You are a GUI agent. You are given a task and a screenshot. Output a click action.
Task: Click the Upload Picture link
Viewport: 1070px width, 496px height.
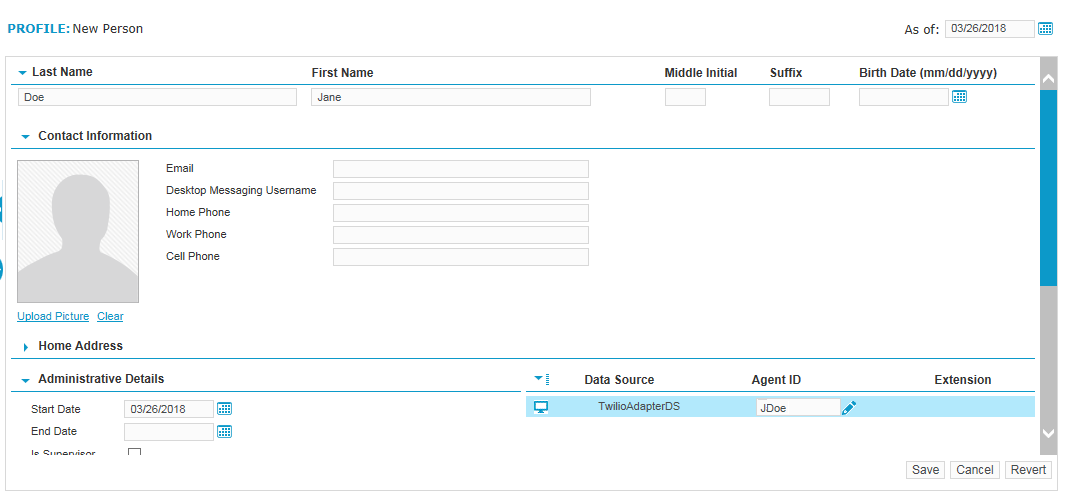tap(53, 316)
